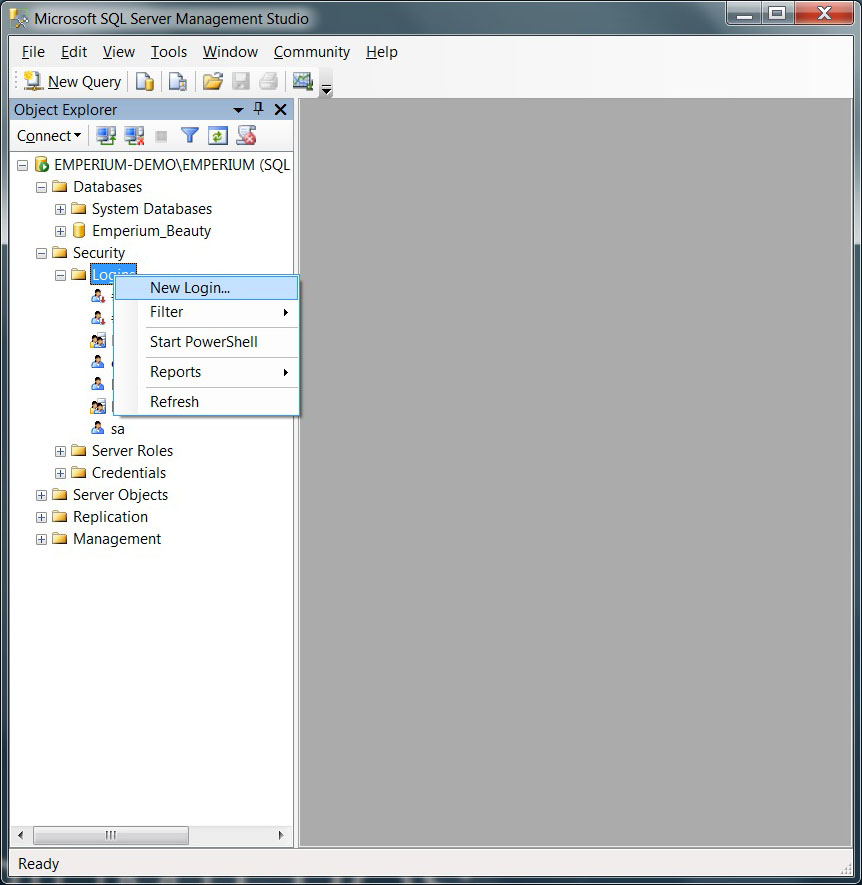Select the Emperium_Beauty database
This screenshot has width=862, height=885.
(151, 231)
